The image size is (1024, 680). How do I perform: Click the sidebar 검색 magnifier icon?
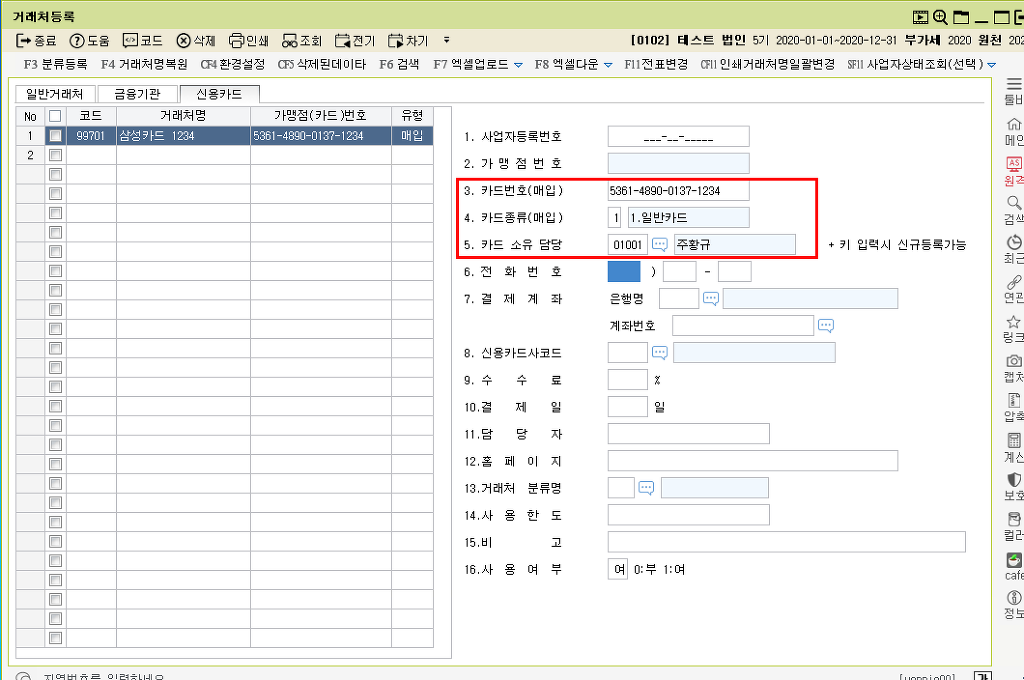[x=1014, y=202]
